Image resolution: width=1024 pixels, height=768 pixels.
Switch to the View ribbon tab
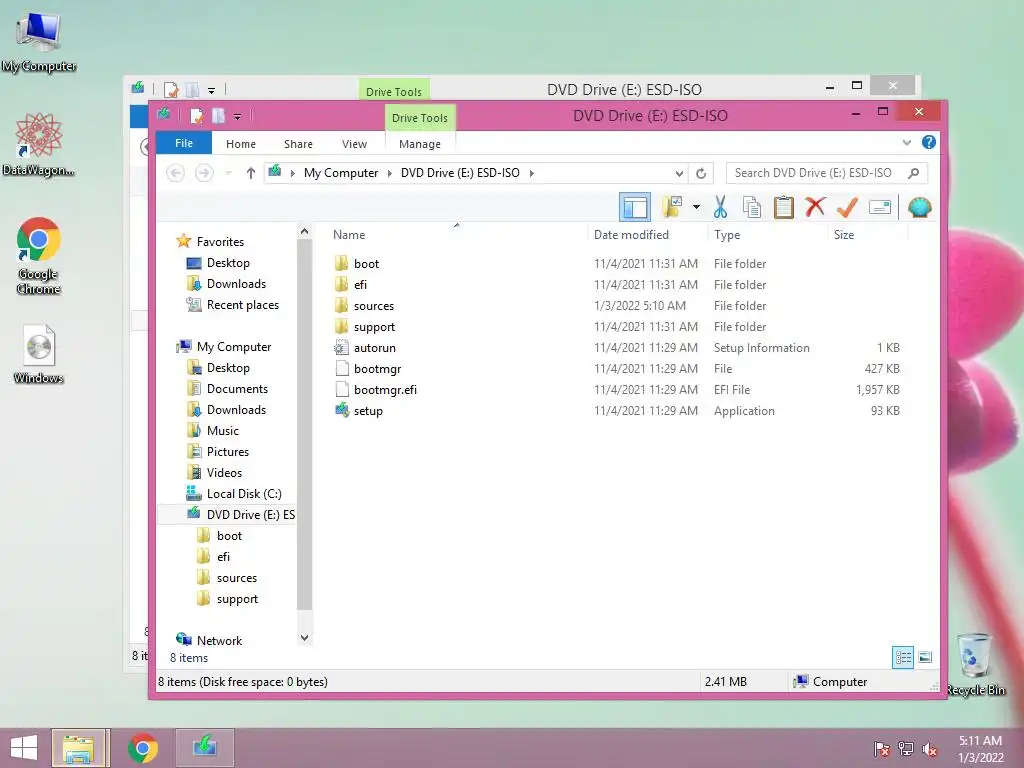tap(355, 144)
